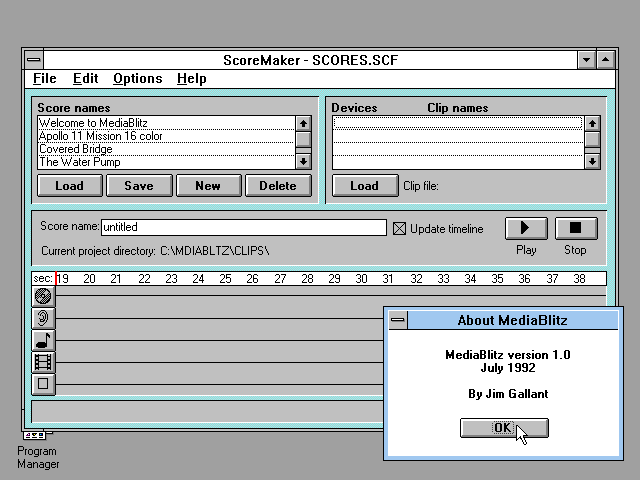Click Load beside Clip file
This screenshot has width=640, height=480.
pyautogui.click(x=365, y=186)
